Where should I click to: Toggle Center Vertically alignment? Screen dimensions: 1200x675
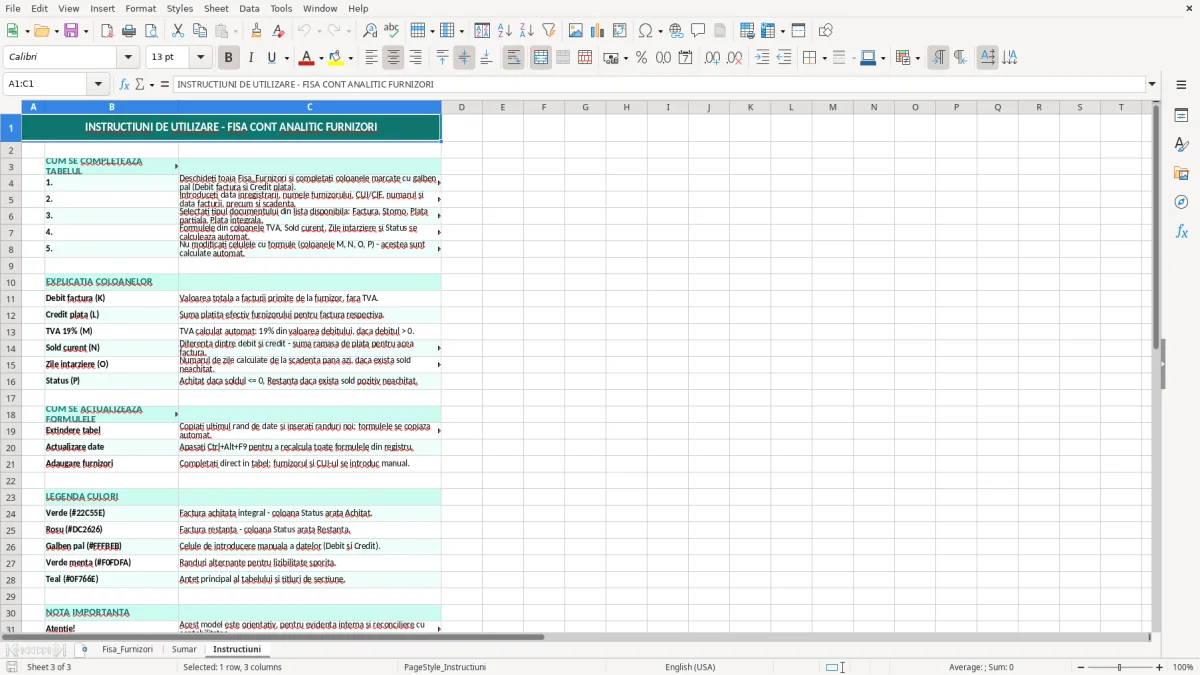coord(464,58)
